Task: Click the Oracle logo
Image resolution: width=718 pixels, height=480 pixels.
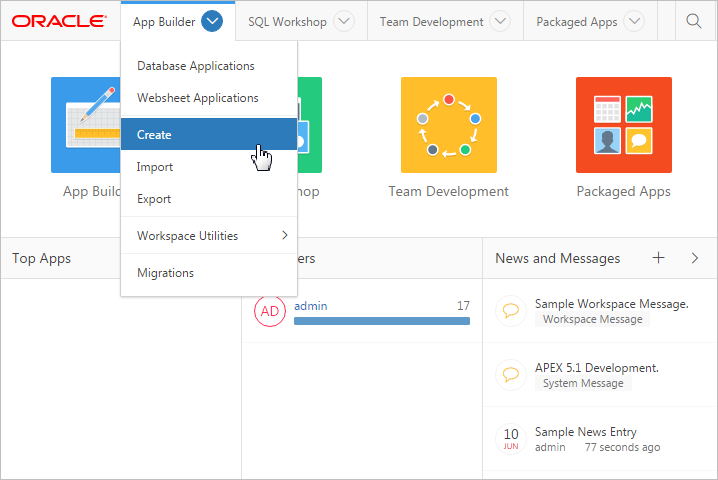Action: (59, 21)
